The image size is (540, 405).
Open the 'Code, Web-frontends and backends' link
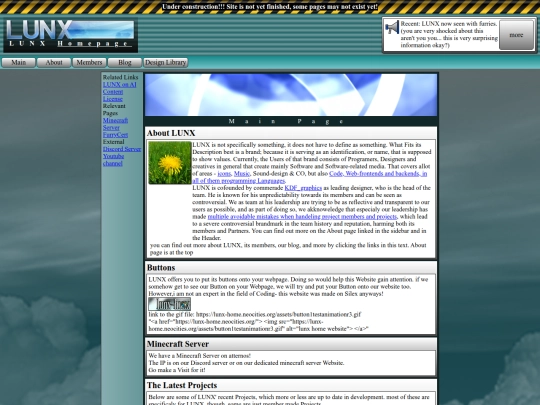point(310,177)
